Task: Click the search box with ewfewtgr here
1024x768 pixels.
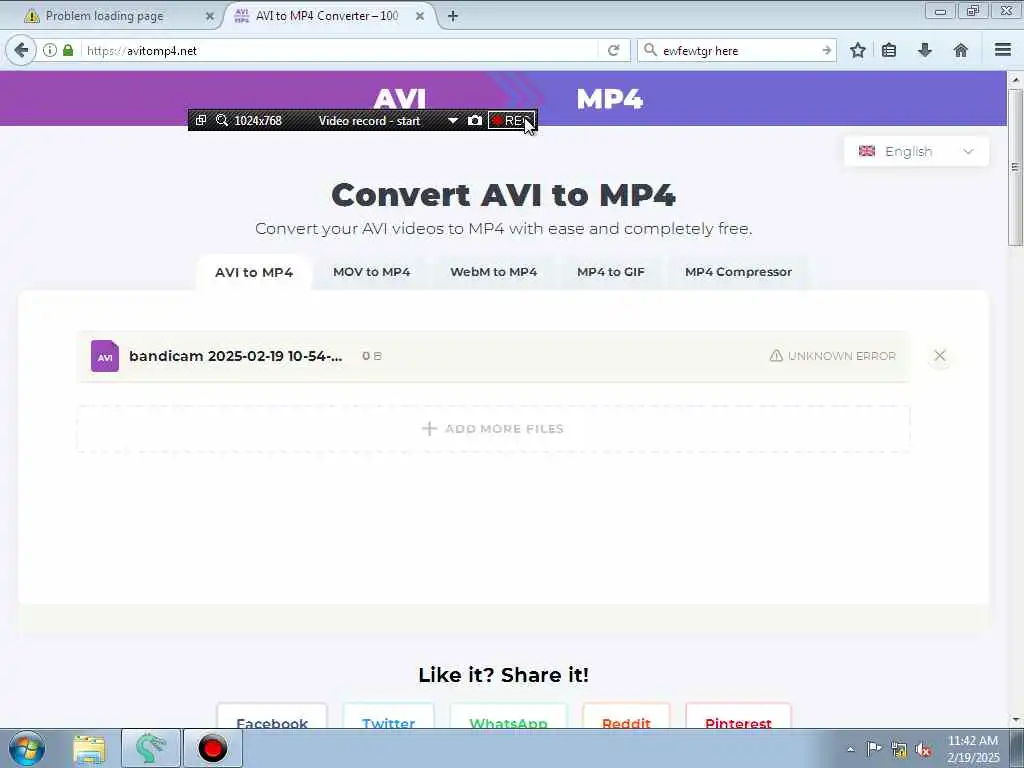Action: pos(738,50)
